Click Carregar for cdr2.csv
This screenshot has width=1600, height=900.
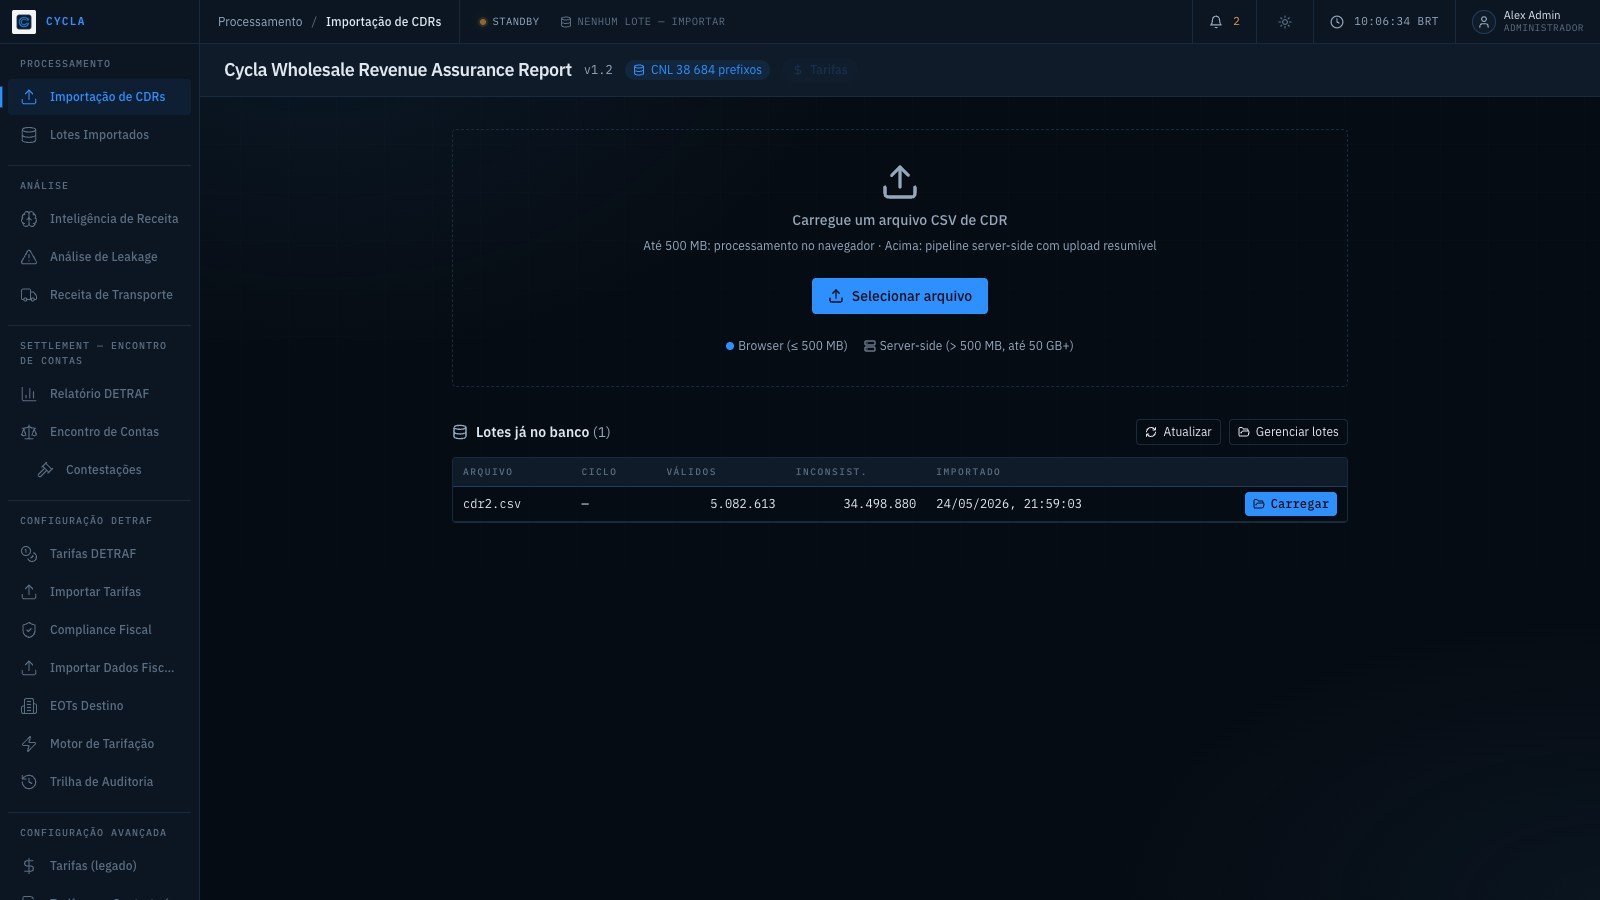pyautogui.click(x=1291, y=504)
